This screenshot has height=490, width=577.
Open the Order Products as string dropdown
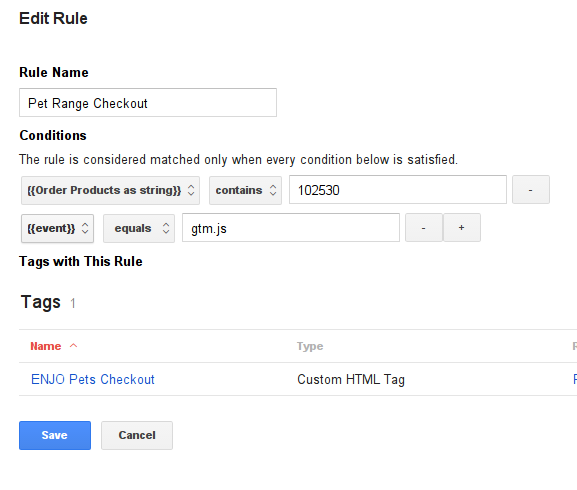[x=110, y=190]
